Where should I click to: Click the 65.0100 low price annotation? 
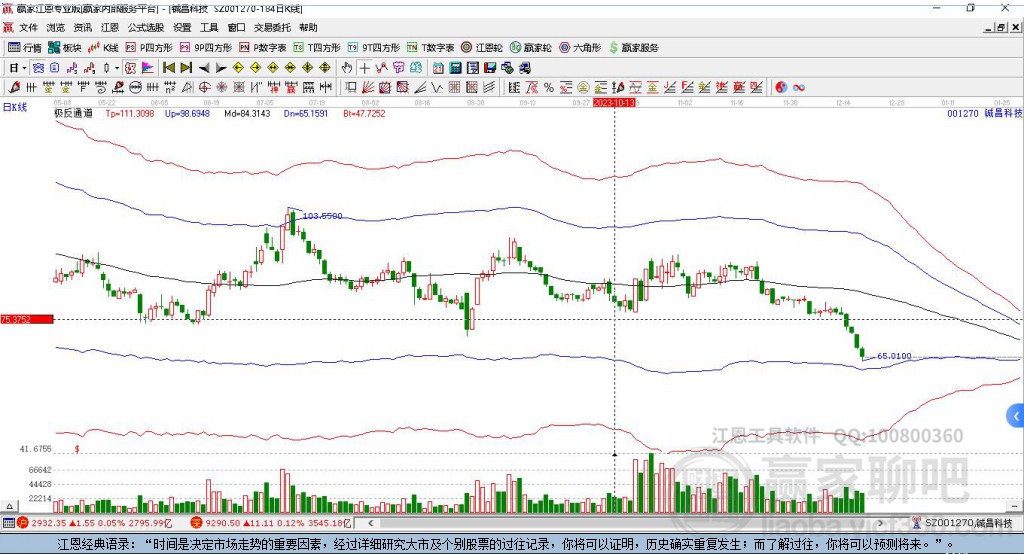tap(894, 356)
